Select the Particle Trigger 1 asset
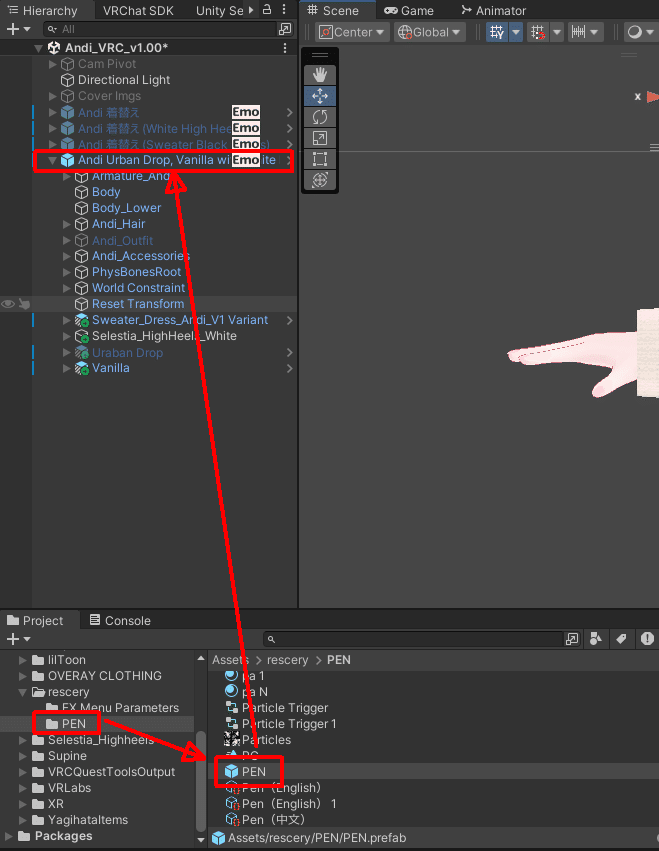Screen dimensions: 659x851 (x=289, y=724)
